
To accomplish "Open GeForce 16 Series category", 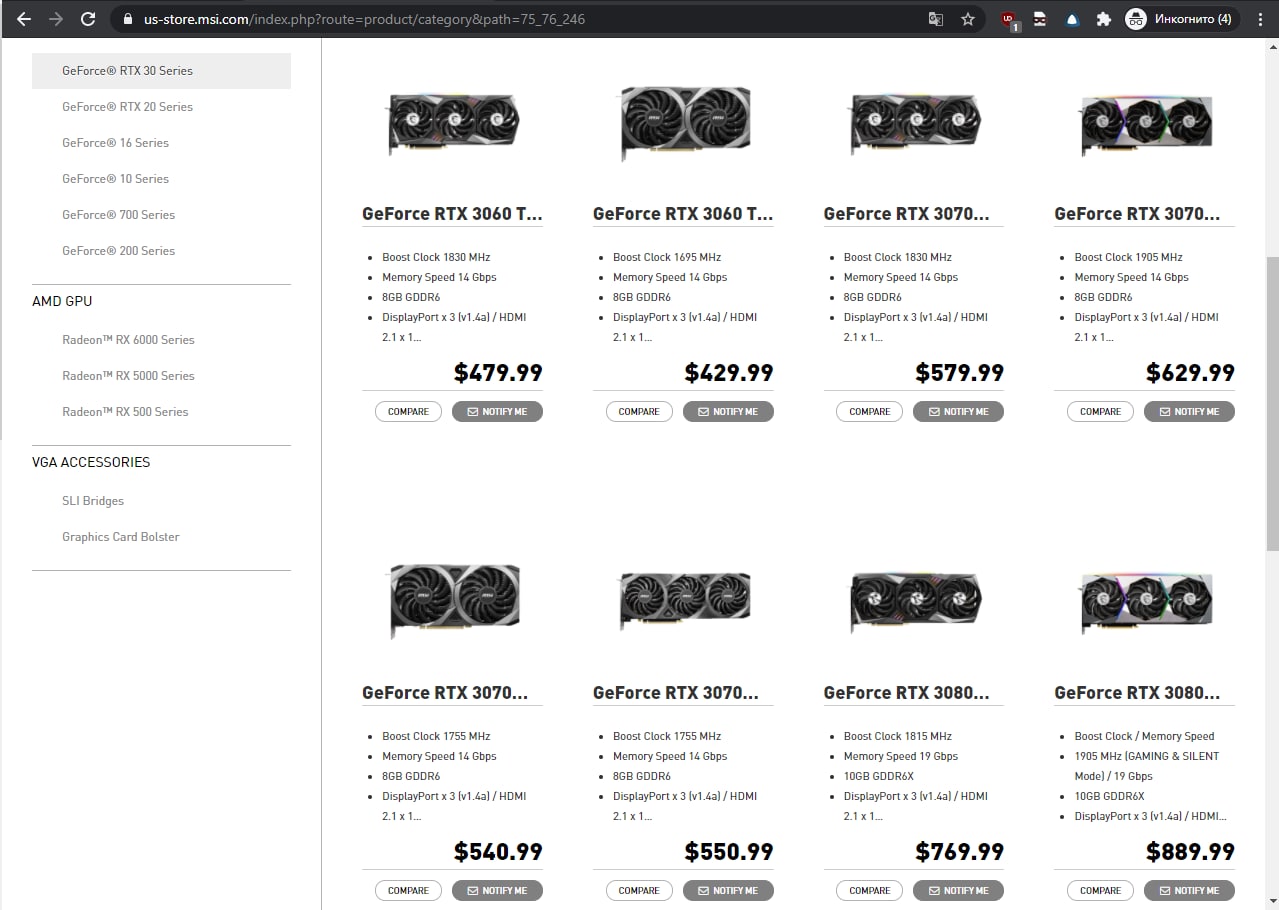I will coord(115,143).
